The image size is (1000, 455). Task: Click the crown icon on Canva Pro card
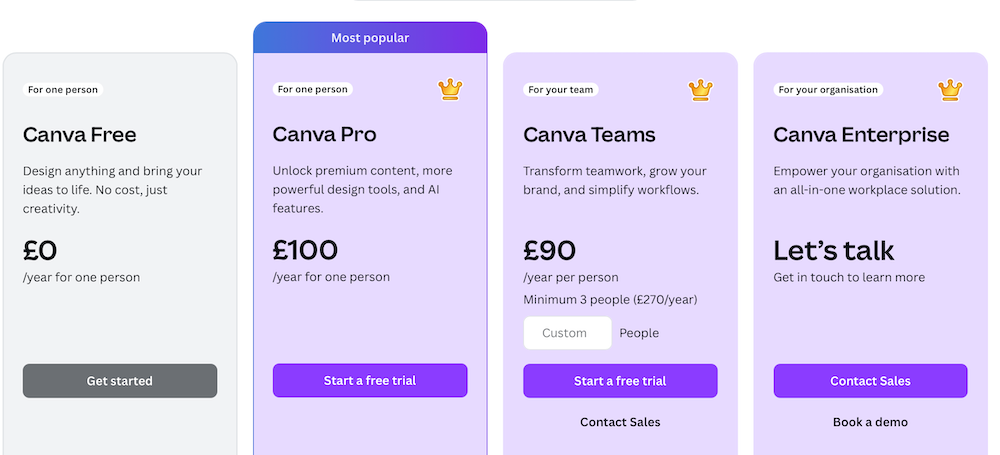[x=450, y=90]
